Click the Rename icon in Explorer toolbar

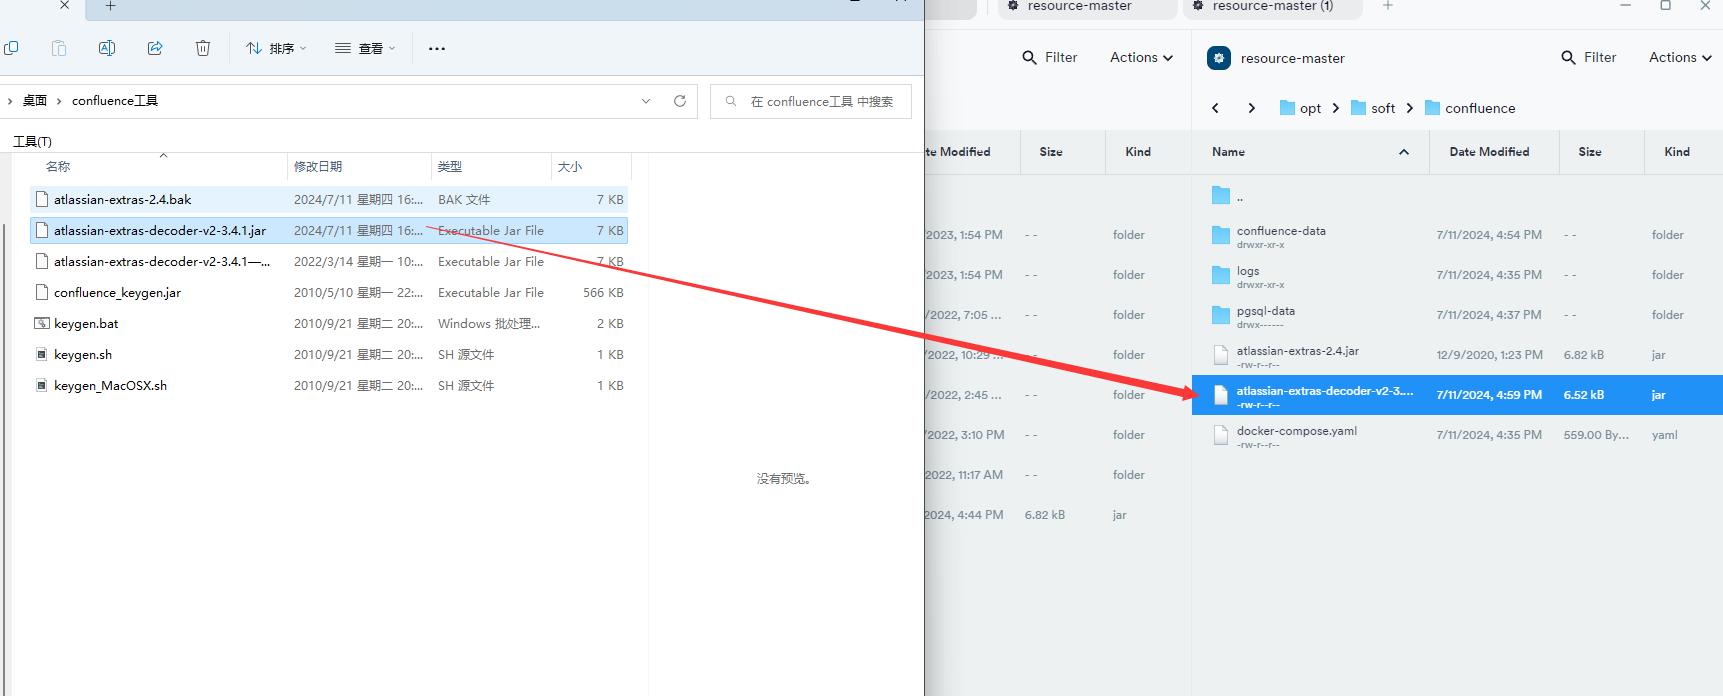pyautogui.click(x=107, y=48)
